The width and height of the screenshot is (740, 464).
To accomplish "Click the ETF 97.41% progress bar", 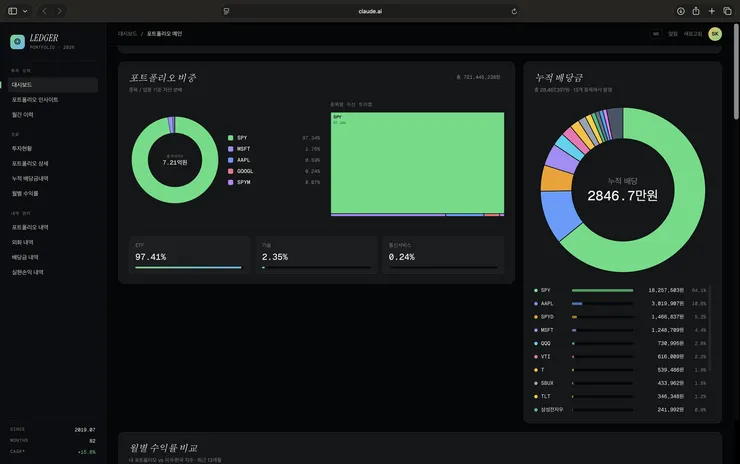I will [x=188, y=268].
